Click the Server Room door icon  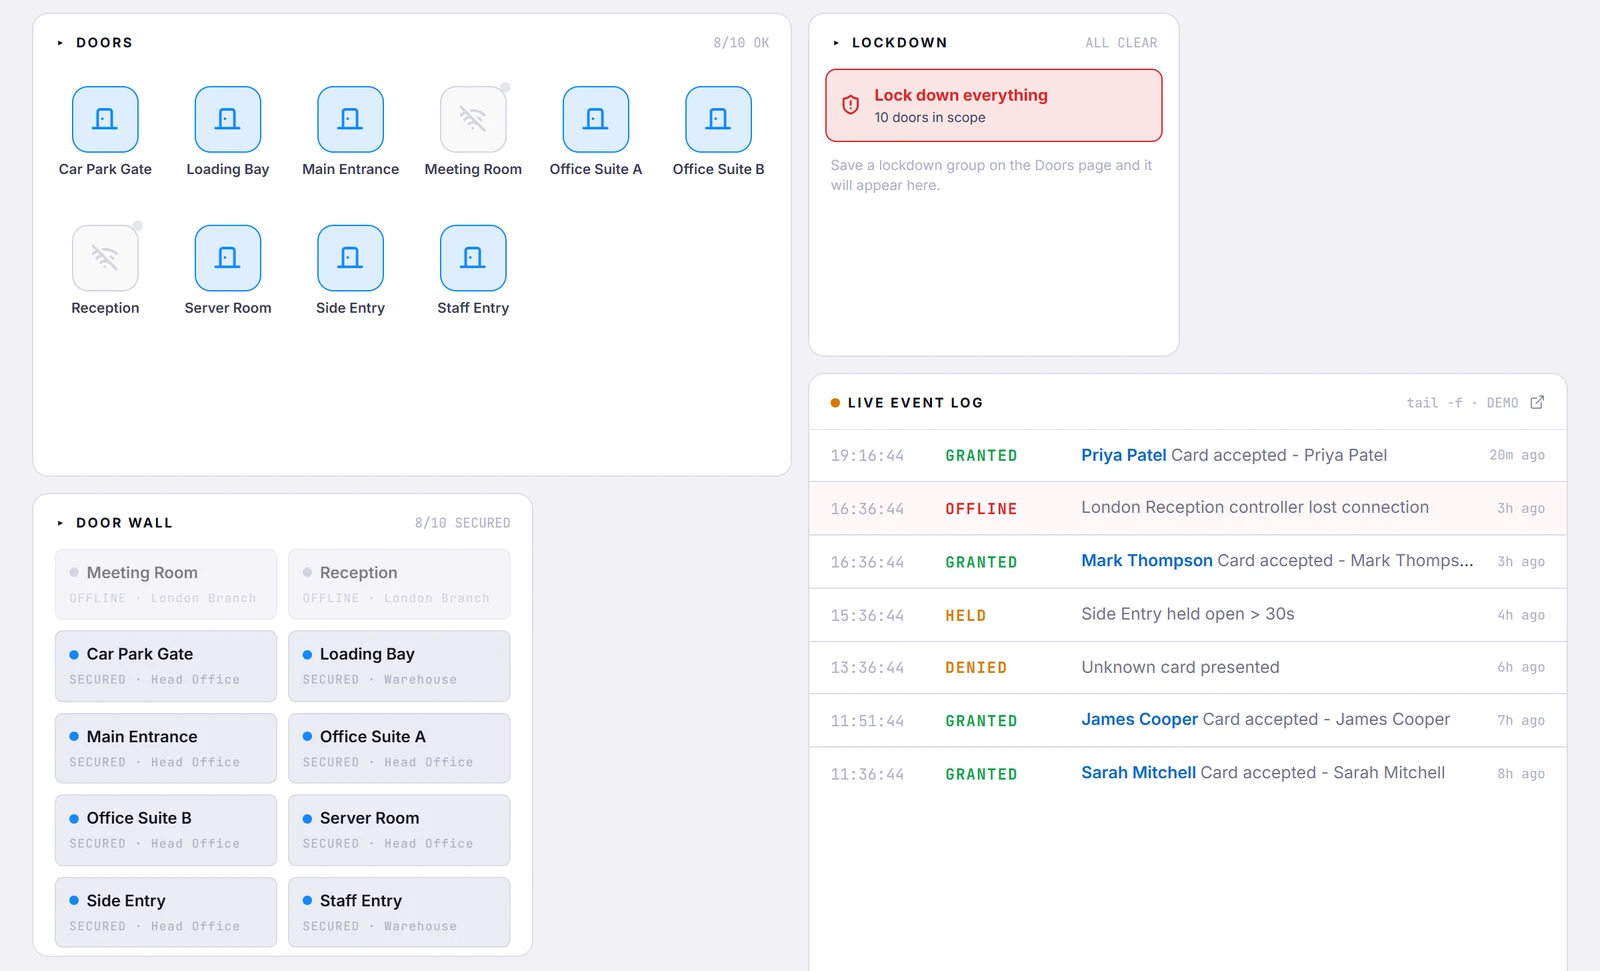[x=228, y=258]
